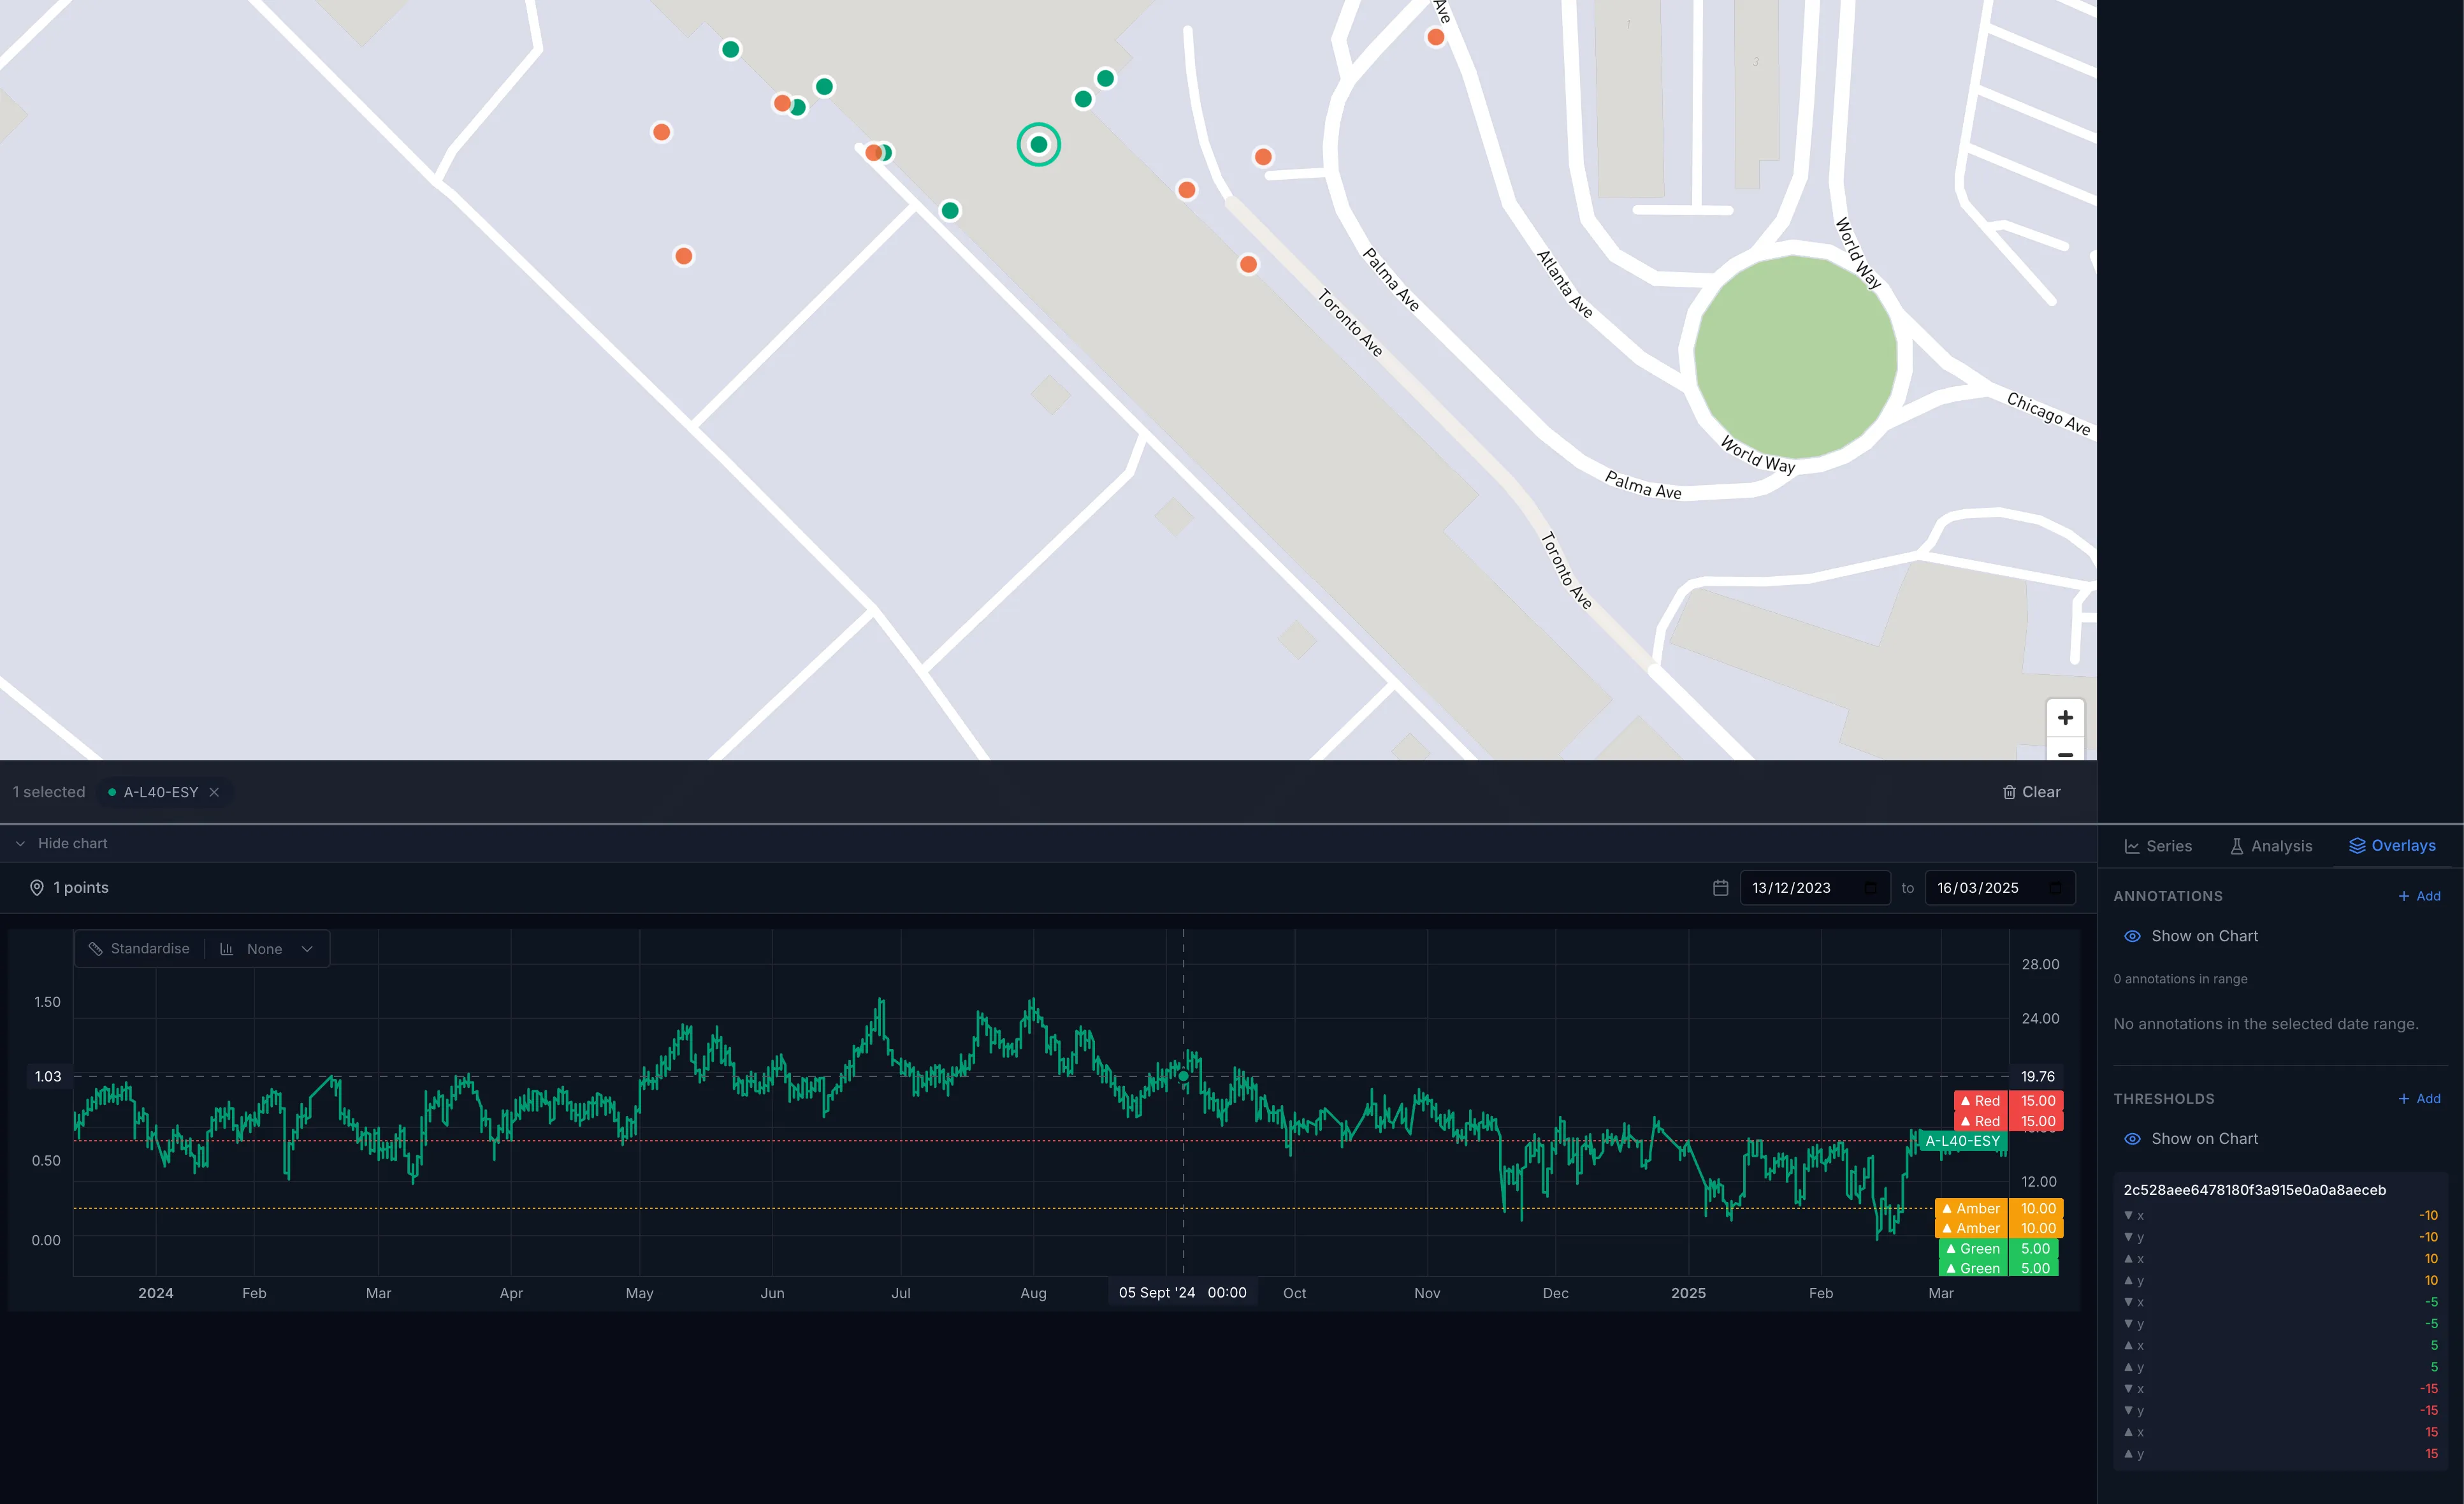
Task: Switch to the Series tab
Action: [2157, 846]
